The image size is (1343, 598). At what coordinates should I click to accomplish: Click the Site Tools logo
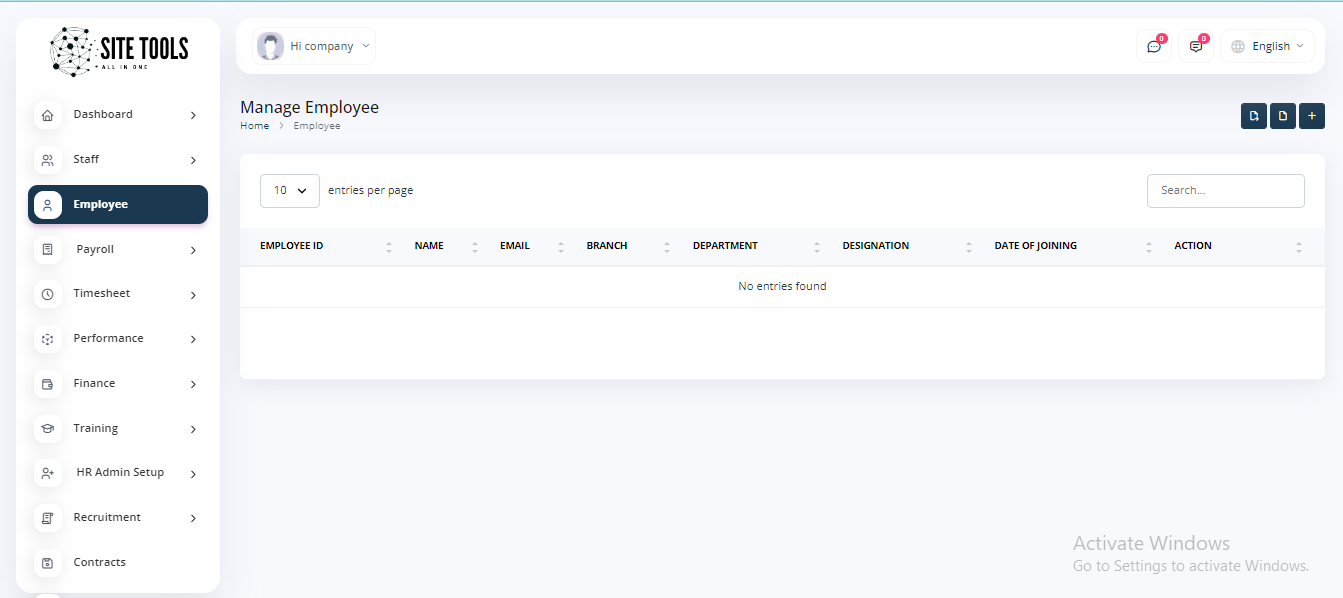coord(119,52)
